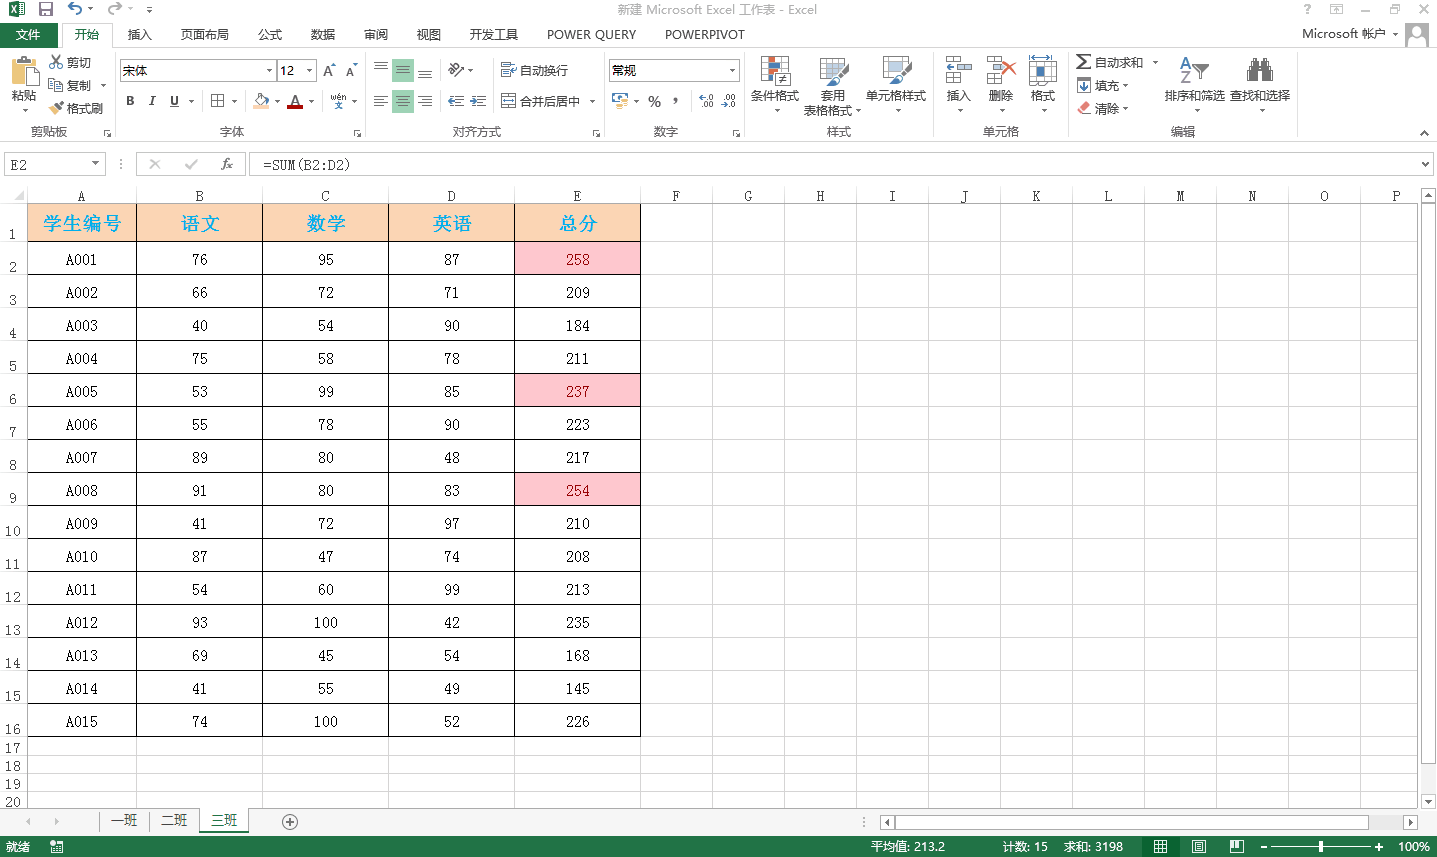Expand the formula bar
Viewport: 1437px width, 857px height.
pyautogui.click(x=1425, y=164)
